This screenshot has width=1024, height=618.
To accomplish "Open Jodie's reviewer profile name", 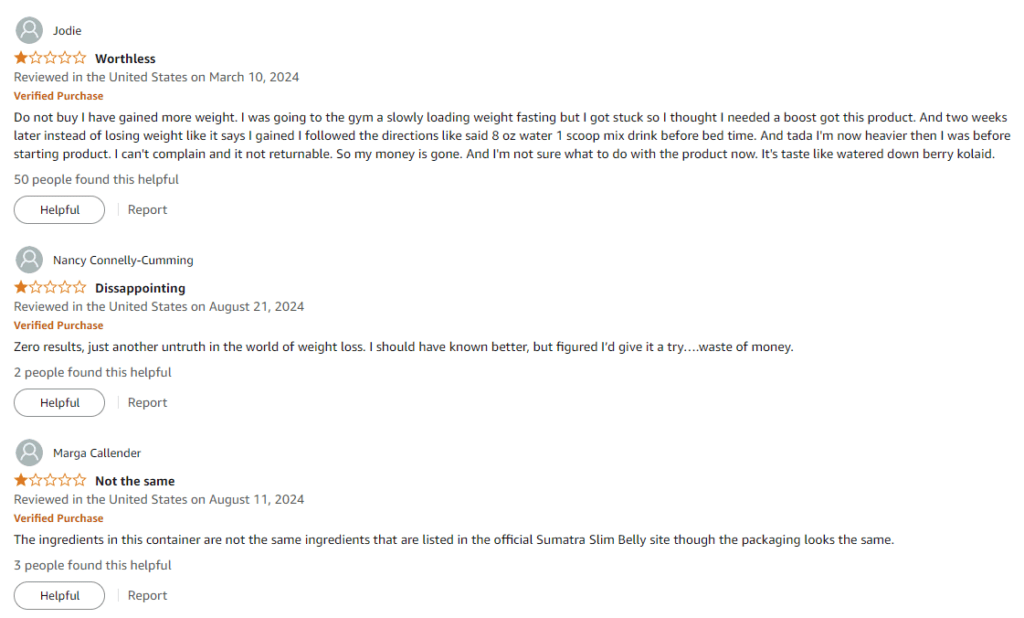I will click(x=67, y=31).
